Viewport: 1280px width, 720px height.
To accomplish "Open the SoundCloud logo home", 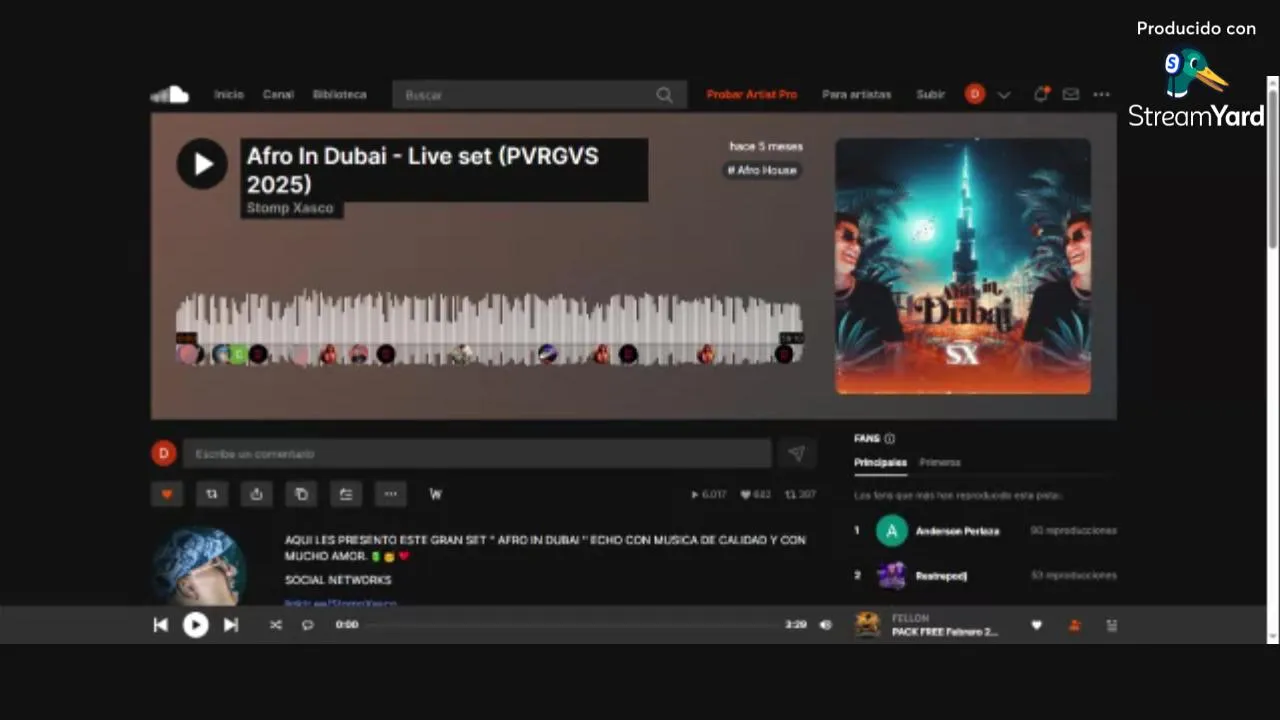I will click(170, 95).
